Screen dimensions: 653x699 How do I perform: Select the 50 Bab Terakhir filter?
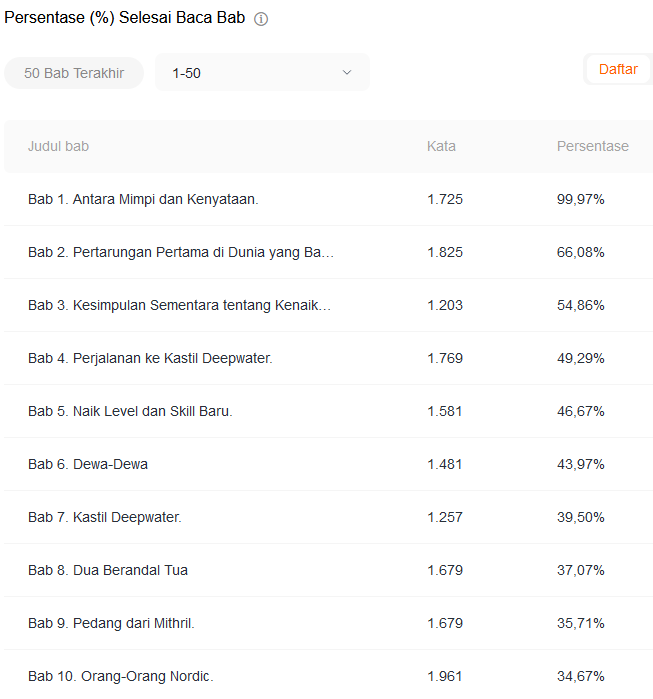(x=74, y=73)
